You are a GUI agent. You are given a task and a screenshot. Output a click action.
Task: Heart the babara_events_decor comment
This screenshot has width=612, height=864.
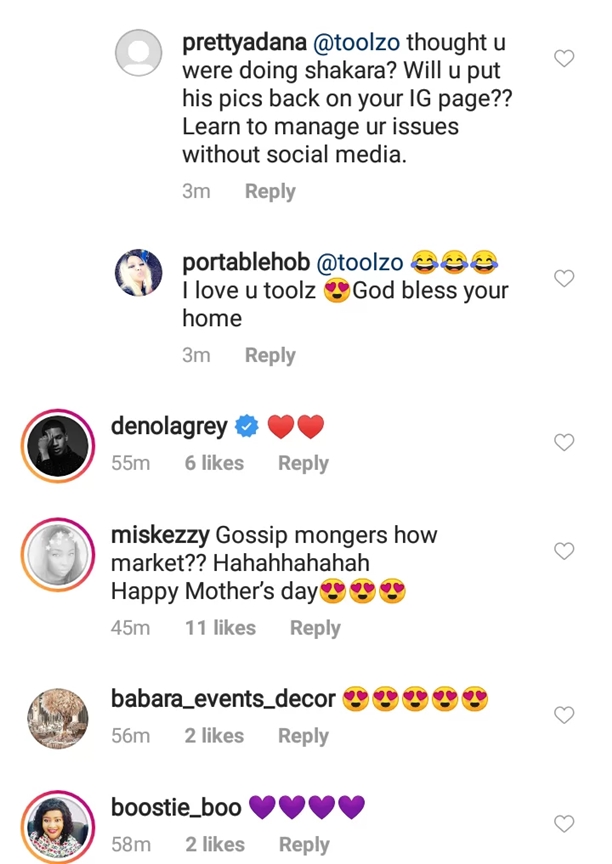coord(564,714)
